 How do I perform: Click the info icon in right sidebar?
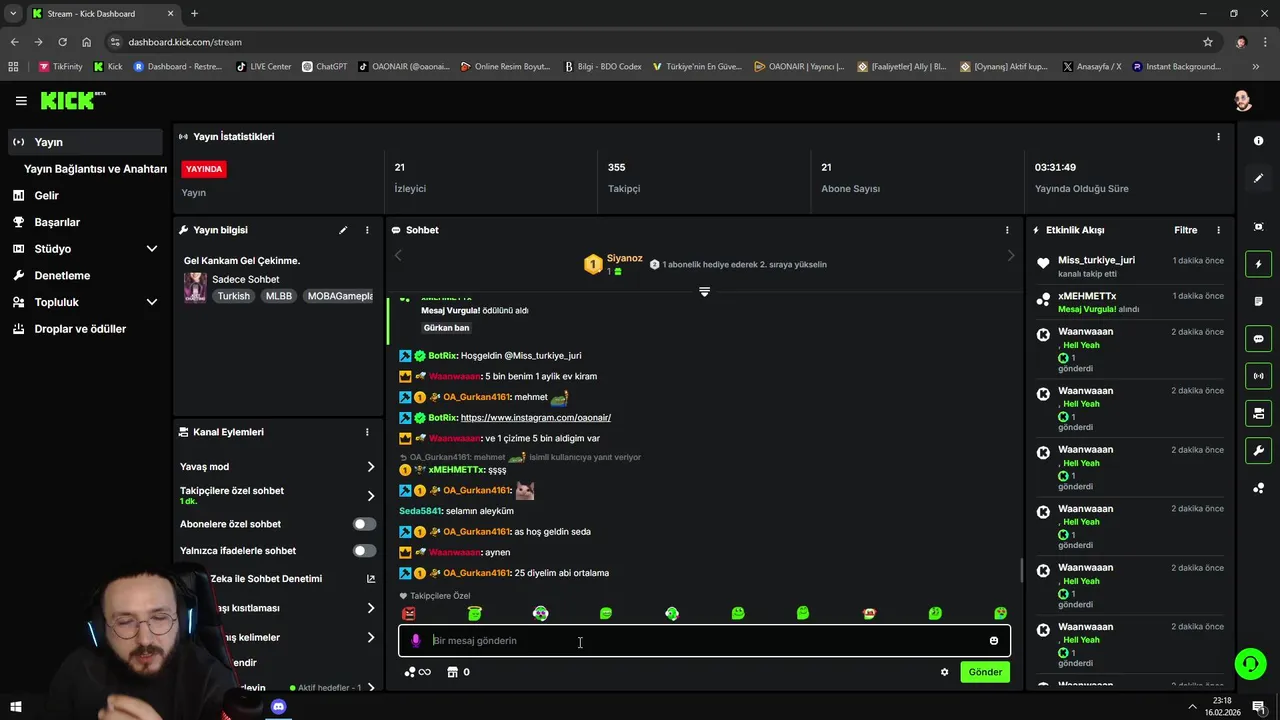pyautogui.click(x=1258, y=141)
